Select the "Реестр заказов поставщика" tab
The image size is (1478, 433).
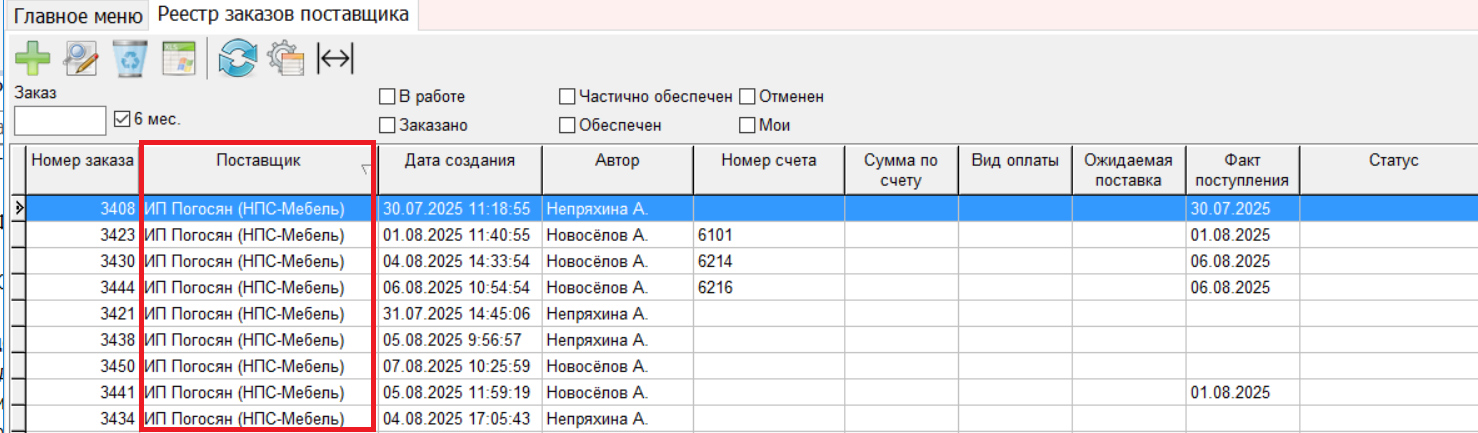tap(283, 15)
